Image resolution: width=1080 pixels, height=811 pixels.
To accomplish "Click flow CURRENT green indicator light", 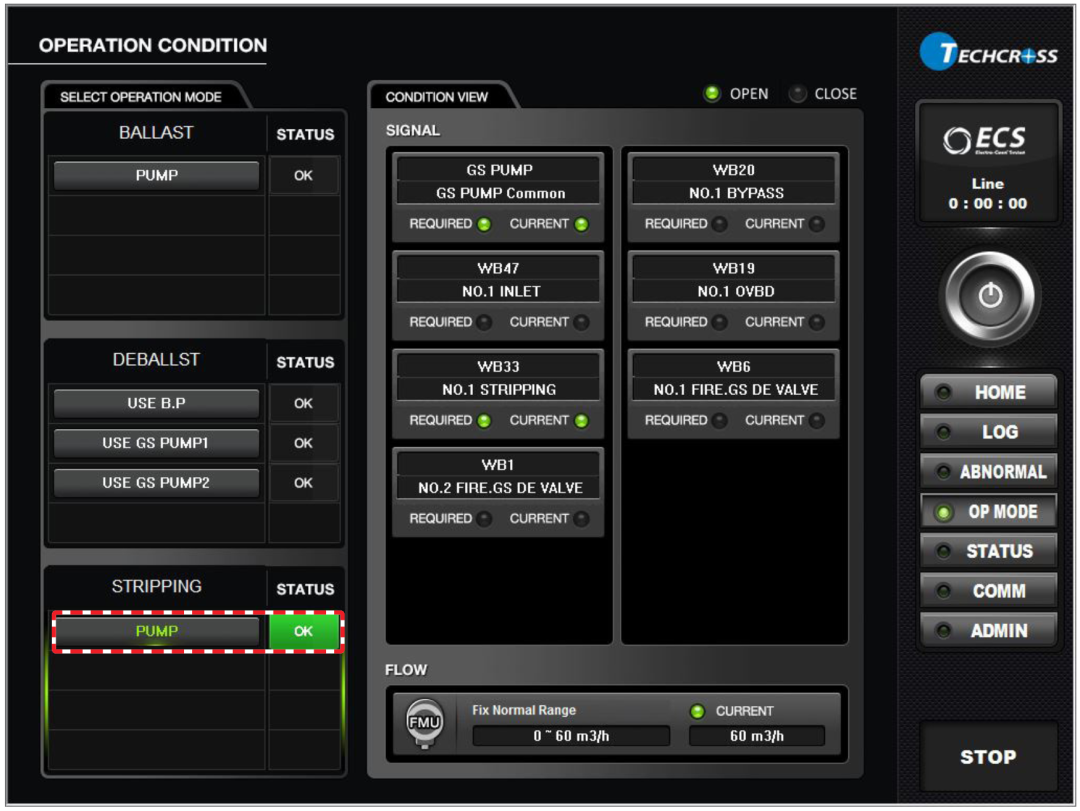I will [x=699, y=711].
